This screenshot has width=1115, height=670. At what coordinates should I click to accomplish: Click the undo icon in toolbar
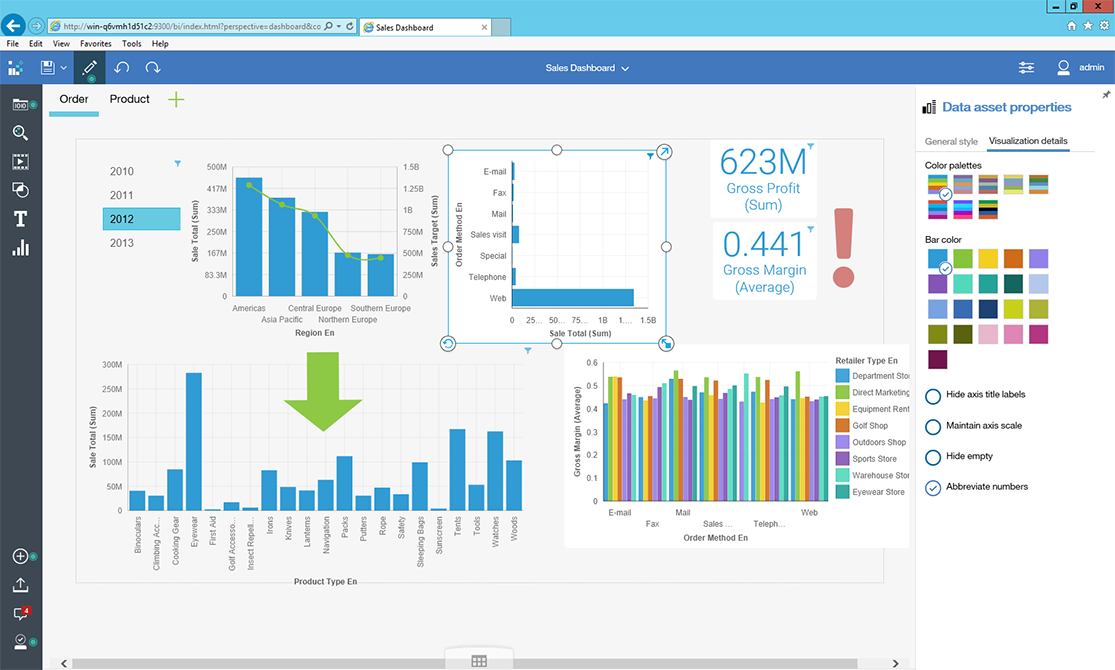pos(121,67)
